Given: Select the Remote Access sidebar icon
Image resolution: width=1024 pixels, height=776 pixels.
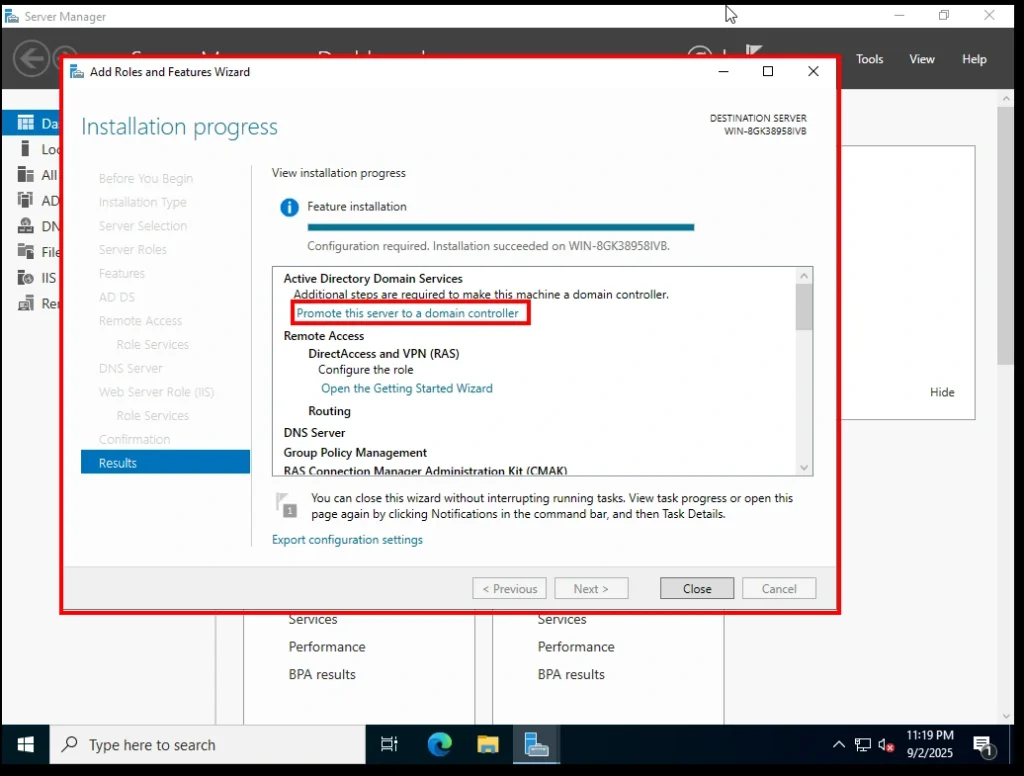Looking at the screenshot, I should pyautogui.click(x=25, y=303).
